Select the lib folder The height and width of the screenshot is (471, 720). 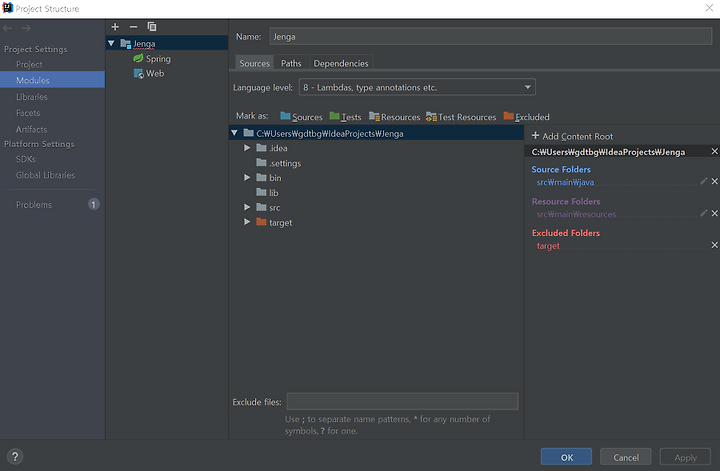[x=376, y=193]
